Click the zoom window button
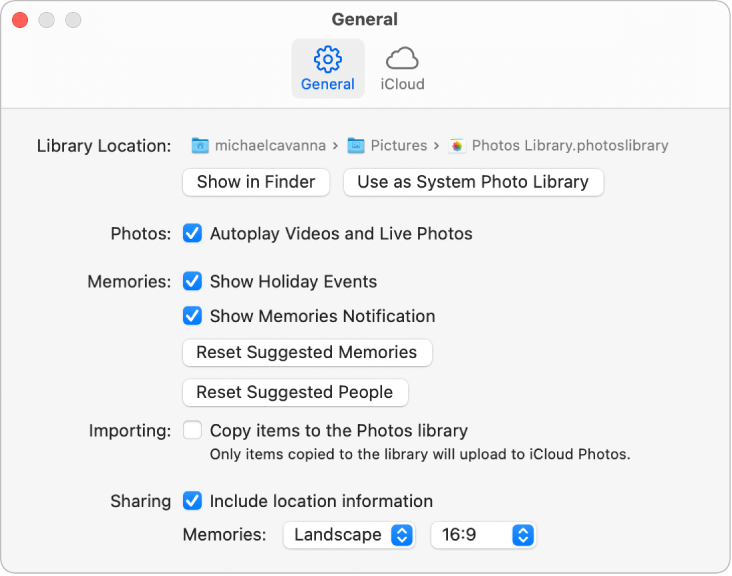The height and width of the screenshot is (576, 732). 72,20
